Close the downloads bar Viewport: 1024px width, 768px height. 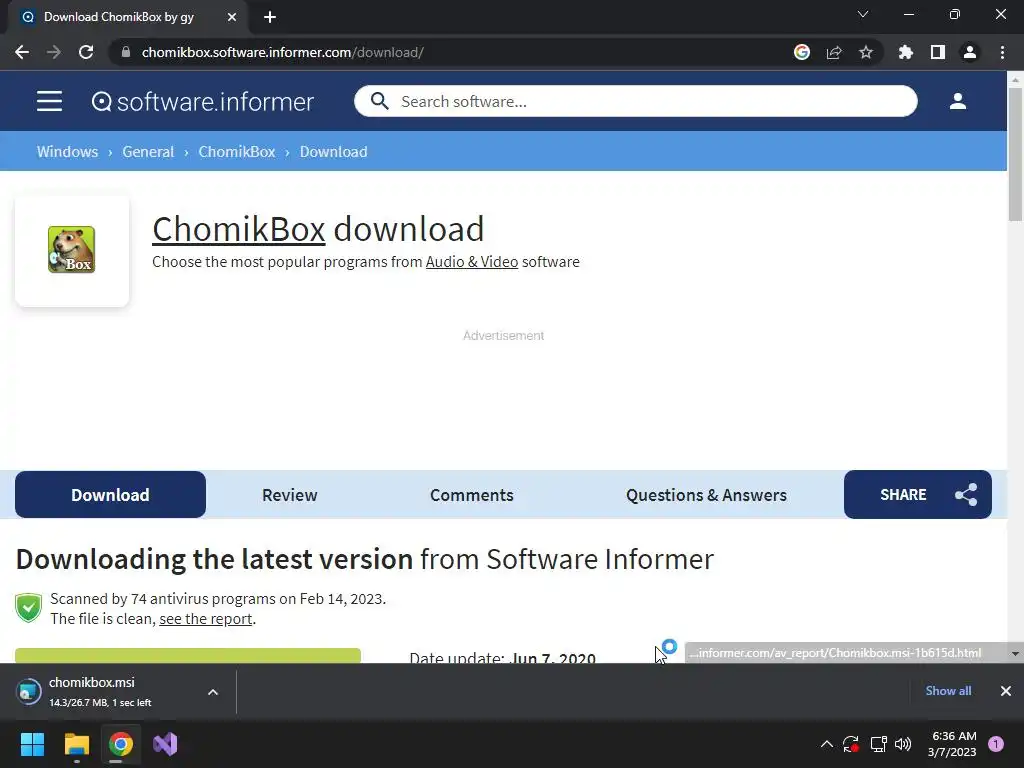(1006, 690)
